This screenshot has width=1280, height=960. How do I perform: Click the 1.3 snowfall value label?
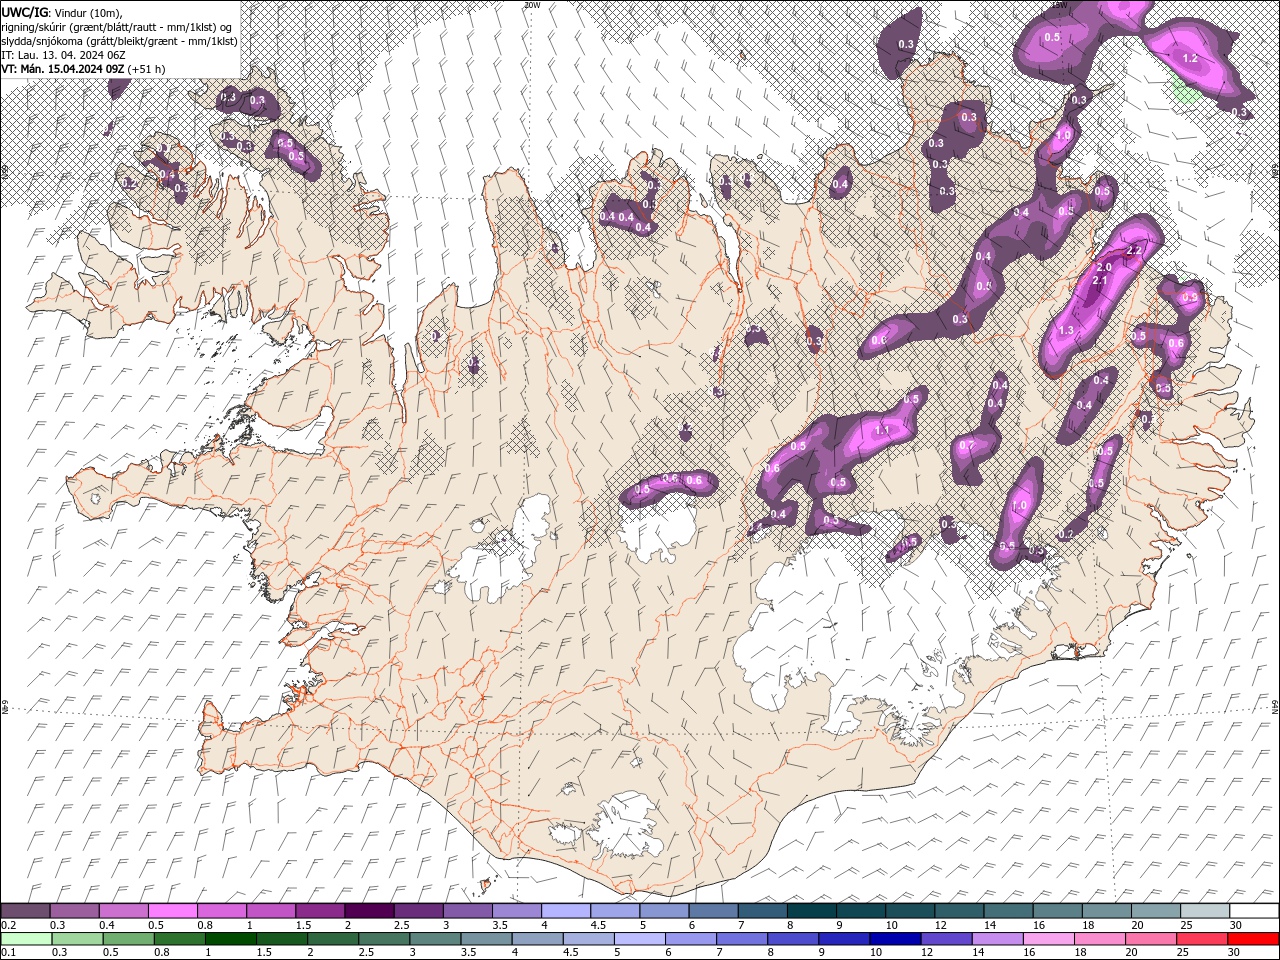click(x=1066, y=331)
